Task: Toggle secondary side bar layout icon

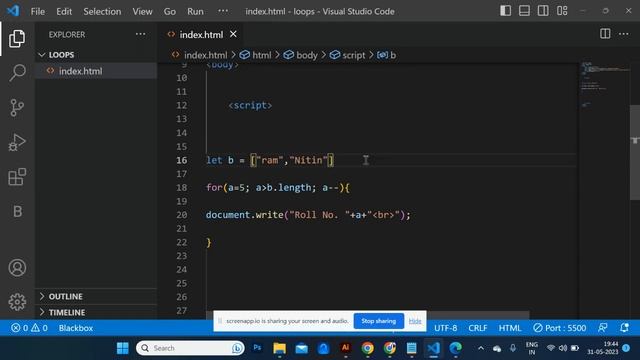Action: pos(543,11)
